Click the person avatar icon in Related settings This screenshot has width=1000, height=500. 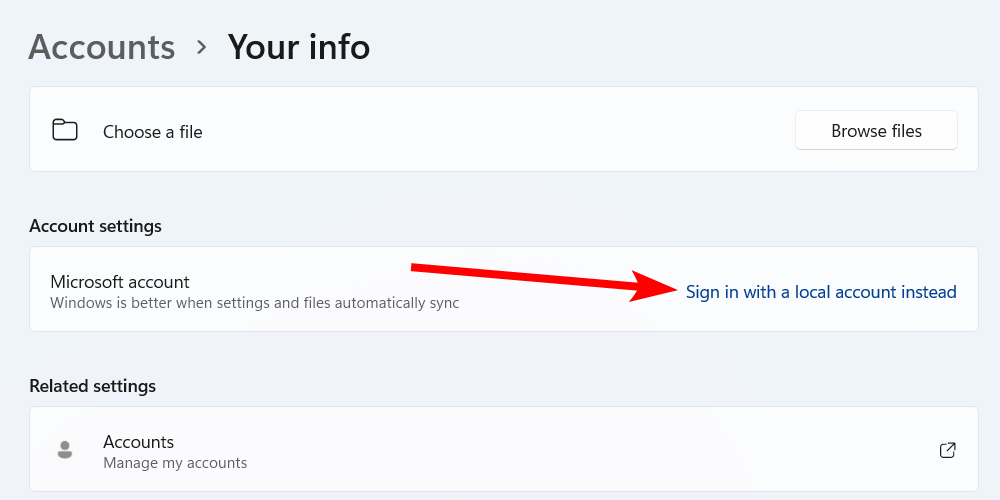click(65, 450)
